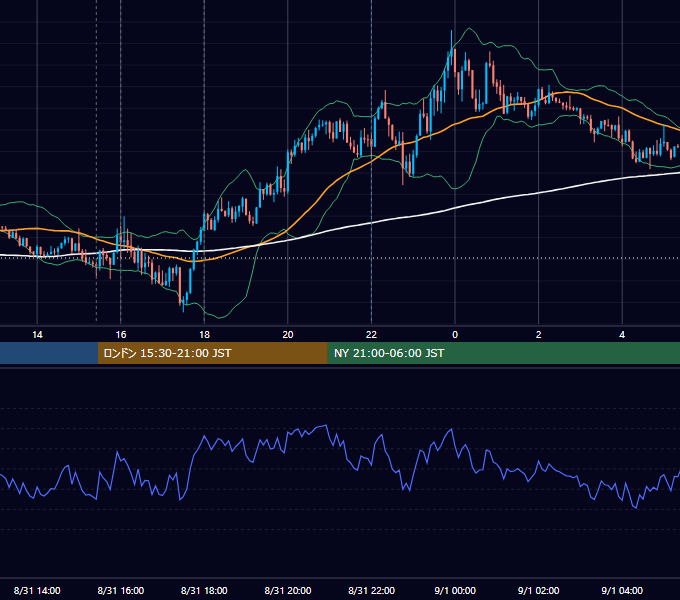The image size is (680, 600).
Task: Click hour label 16 on price chart axis
Action: 121,335
